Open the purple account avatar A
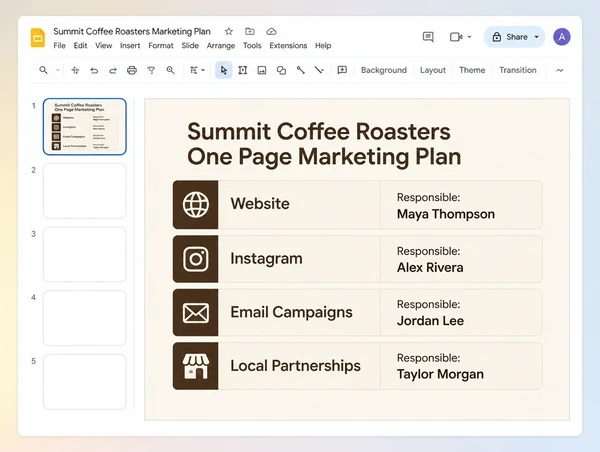This screenshot has height=452, width=600. tap(562, 37)
